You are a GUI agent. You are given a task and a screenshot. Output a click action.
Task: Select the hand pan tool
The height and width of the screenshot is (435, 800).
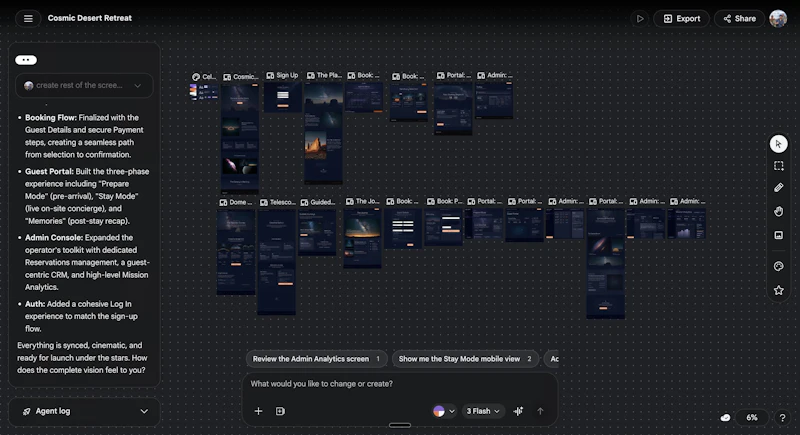tap(778, 212)
